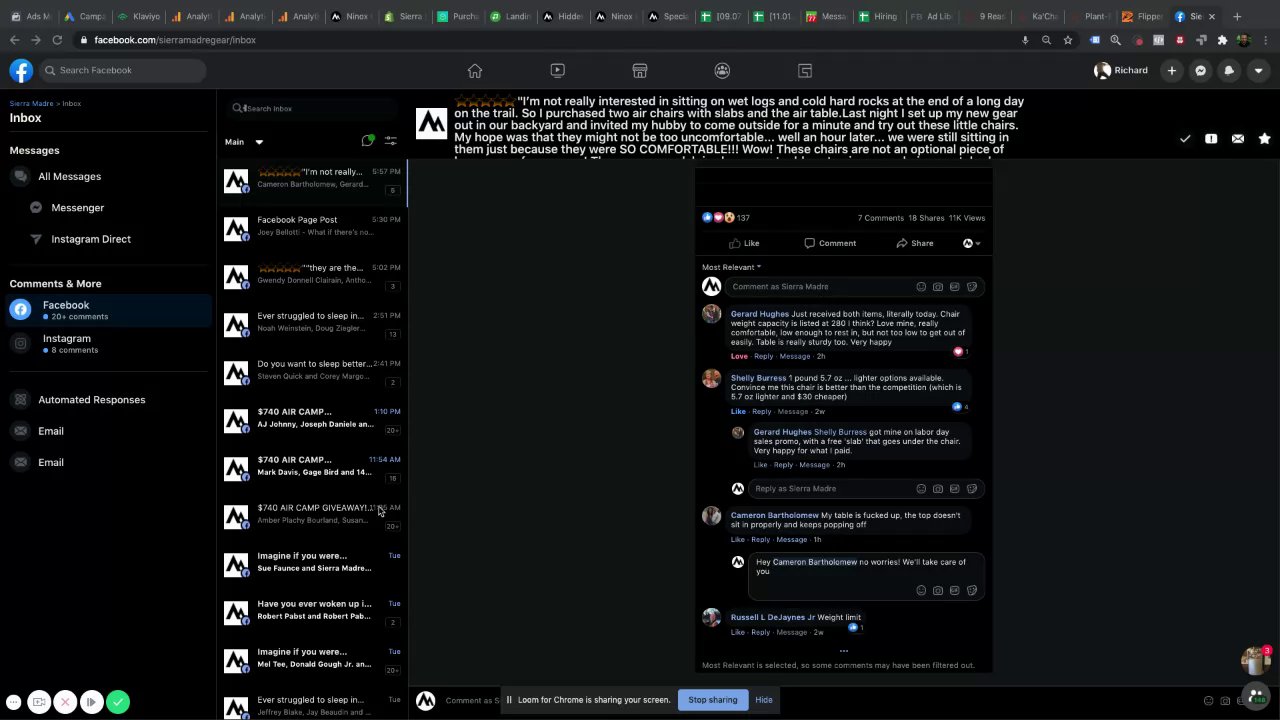Open Loom more options dots
Image resolution: width=1280 pixels, height=720 pixels.
[13, 702]
